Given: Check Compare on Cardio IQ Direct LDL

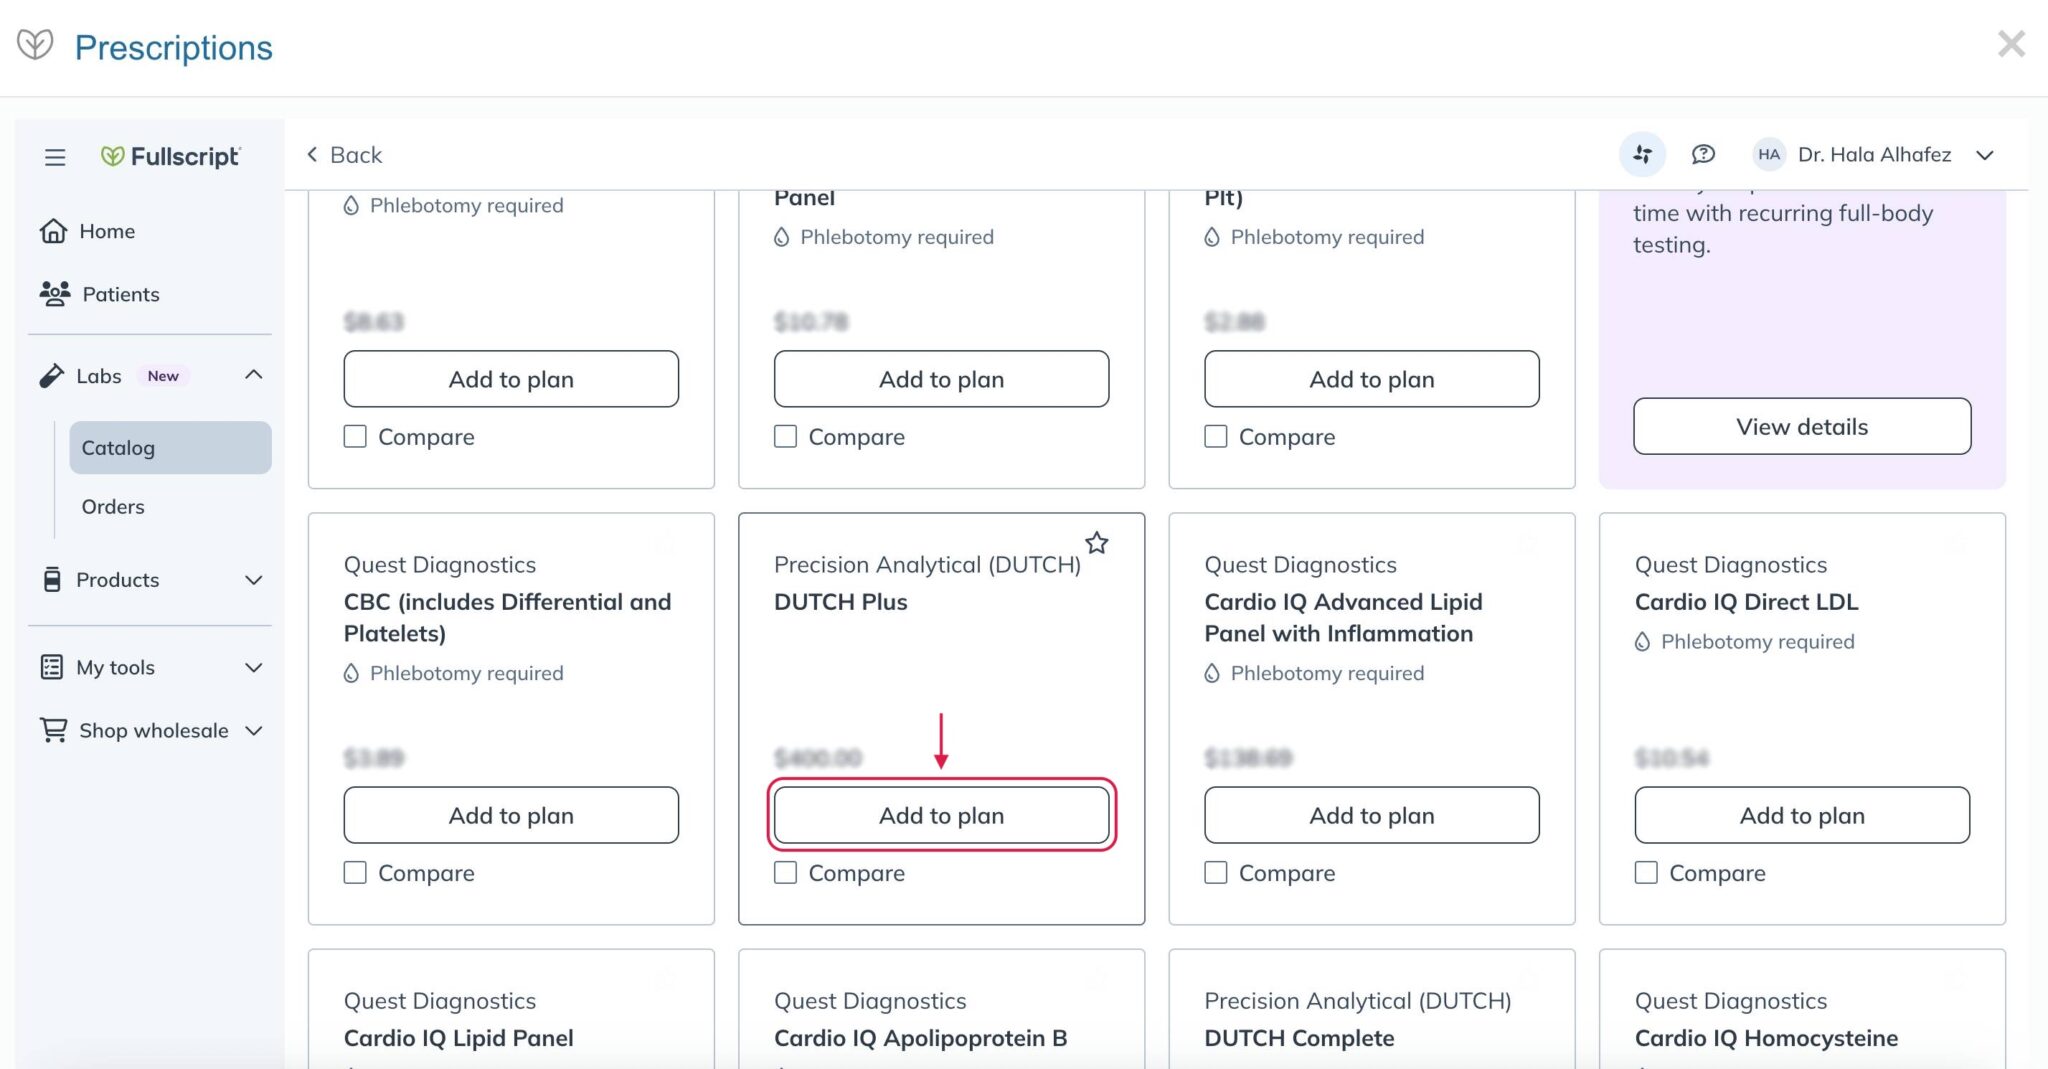Looking at the screenshot, I should [x=1645, y=872].
